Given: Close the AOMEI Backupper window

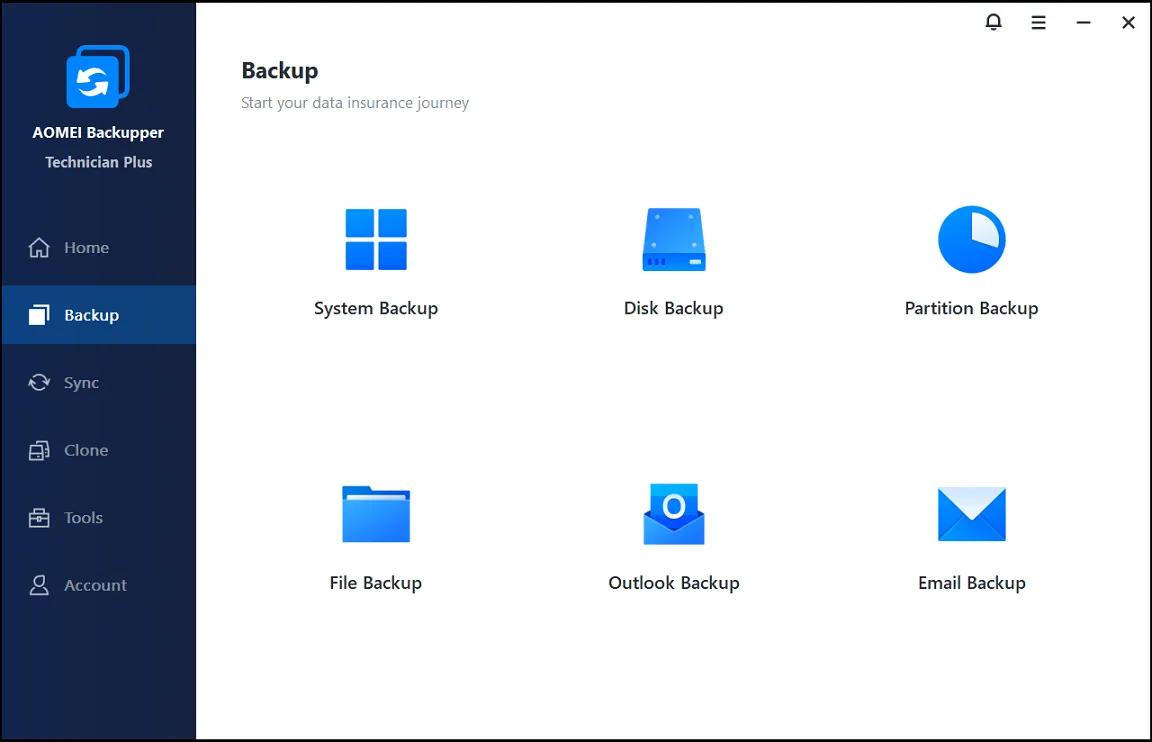Looking at the screenshot, I should 1128,22.
